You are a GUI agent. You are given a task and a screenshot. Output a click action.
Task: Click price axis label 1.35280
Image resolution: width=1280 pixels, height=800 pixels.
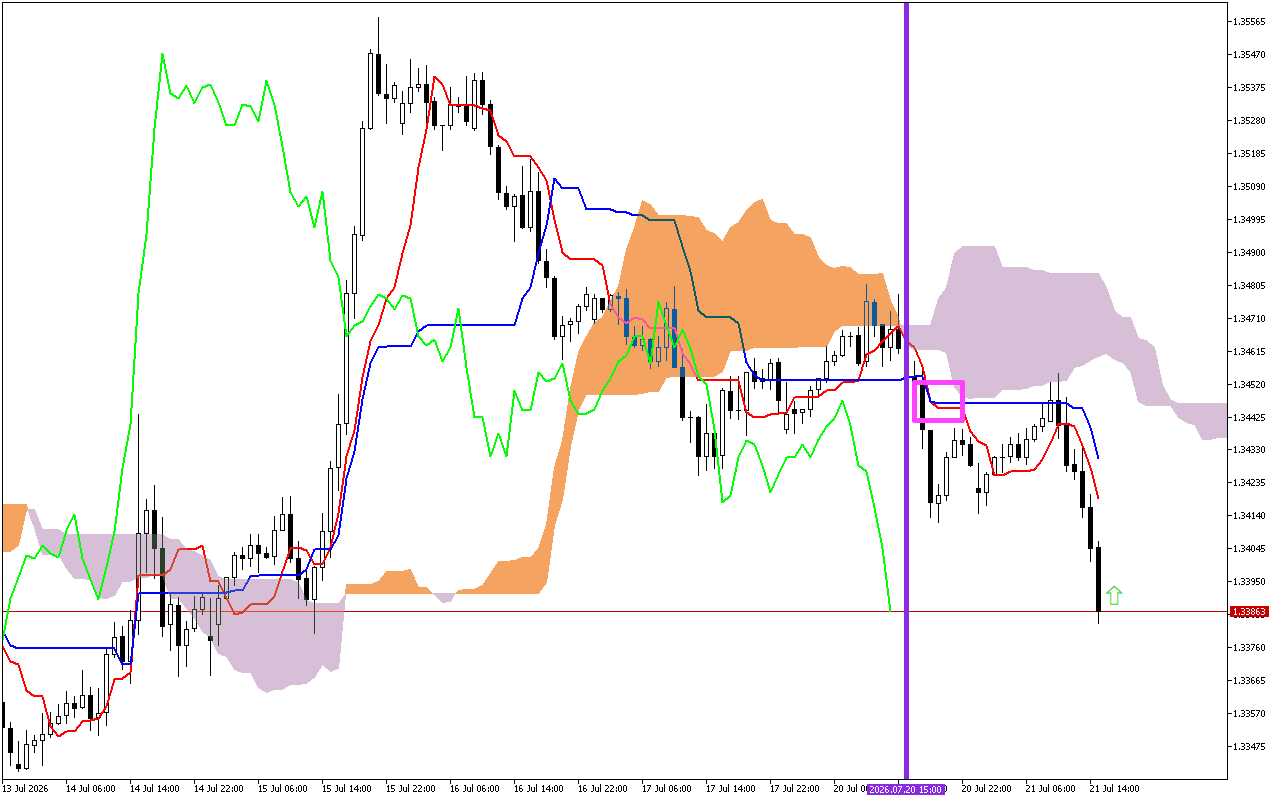click(x=1250, y=120)
